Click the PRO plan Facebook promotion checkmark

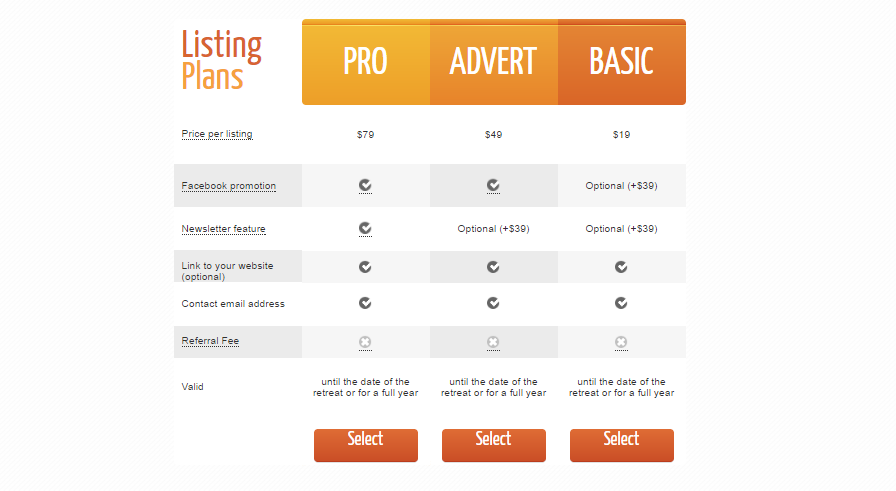pyautogui.click(x=365, y=185)
